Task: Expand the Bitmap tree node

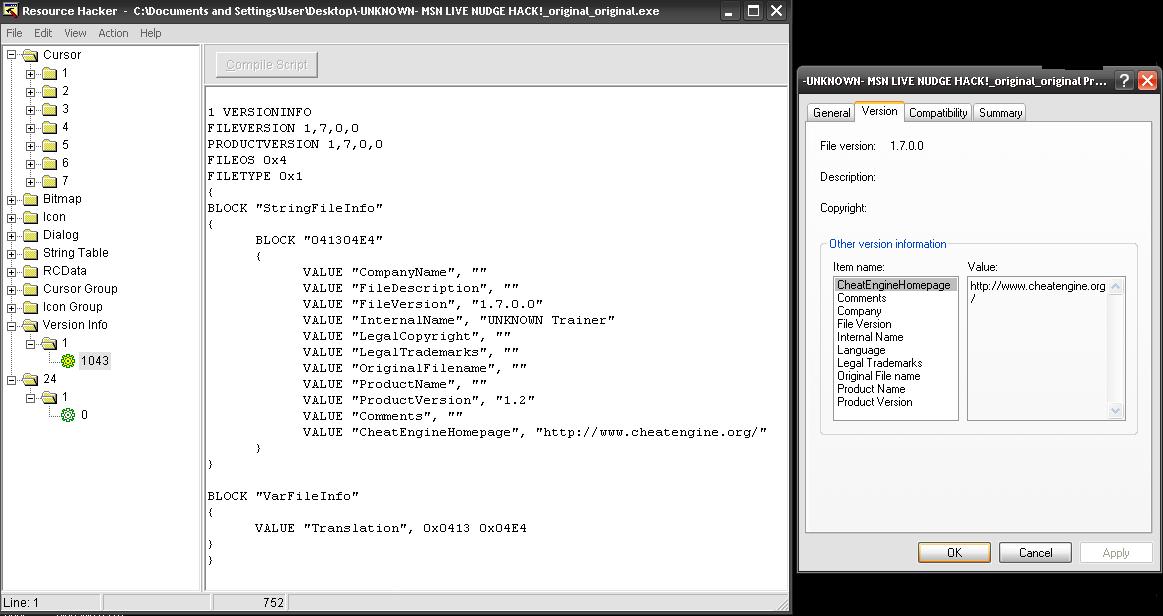Action: (x=12, y=199)
